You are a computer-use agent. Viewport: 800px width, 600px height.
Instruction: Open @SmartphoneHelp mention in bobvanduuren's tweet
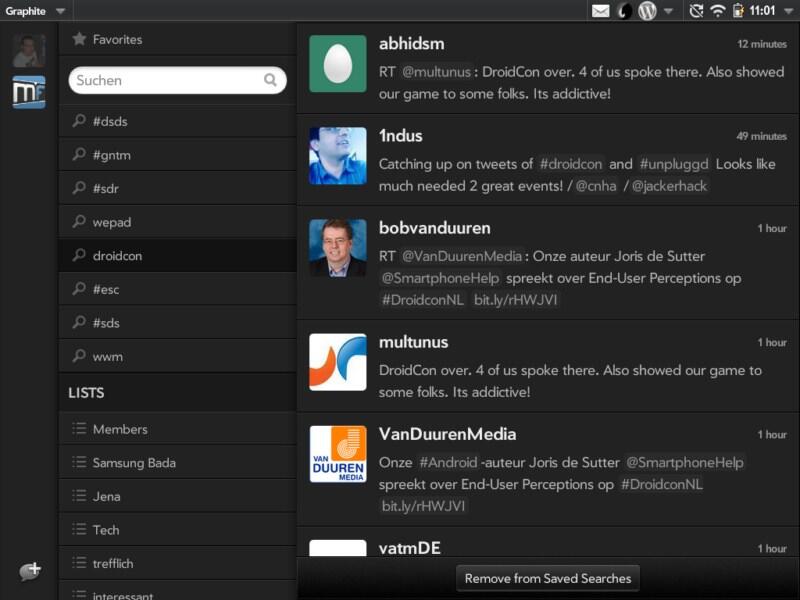(440, 279)
